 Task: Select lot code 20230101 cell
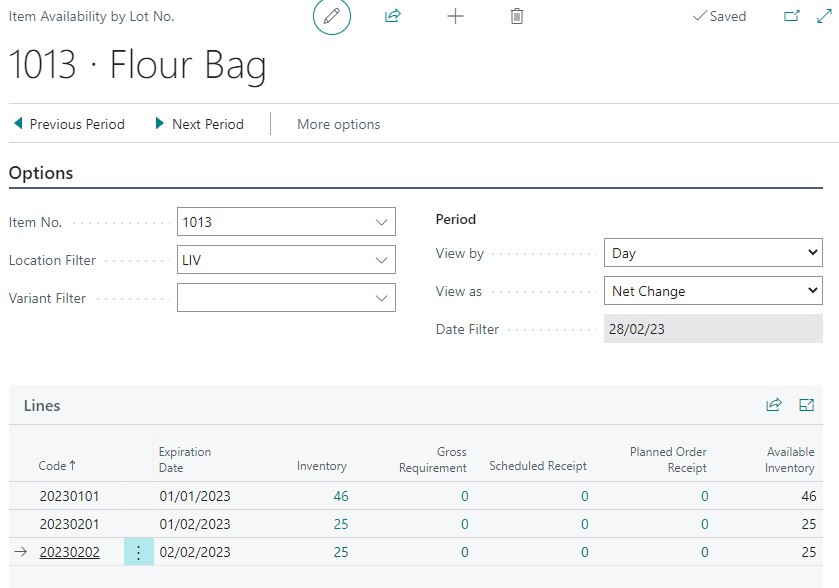(70, 496)
